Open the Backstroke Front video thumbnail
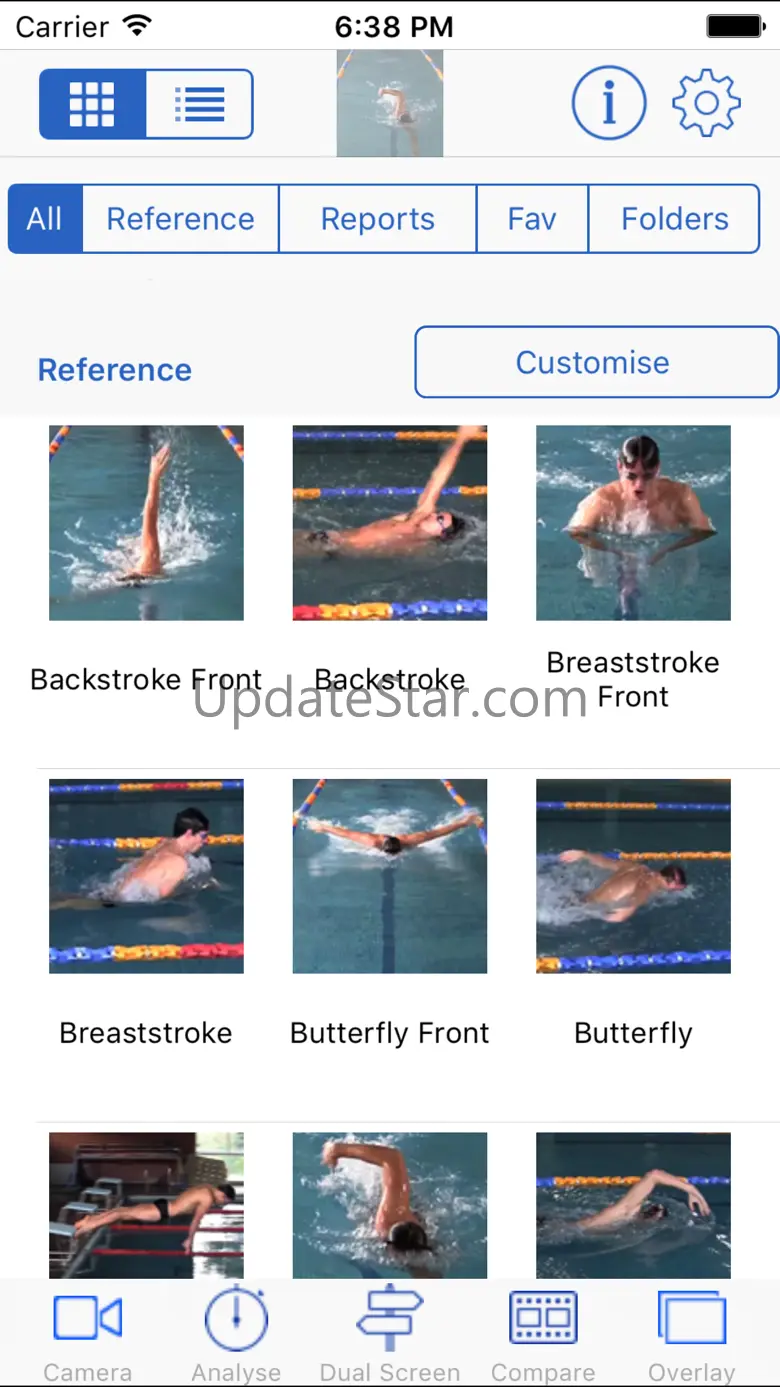 click(x=146, y=523)
